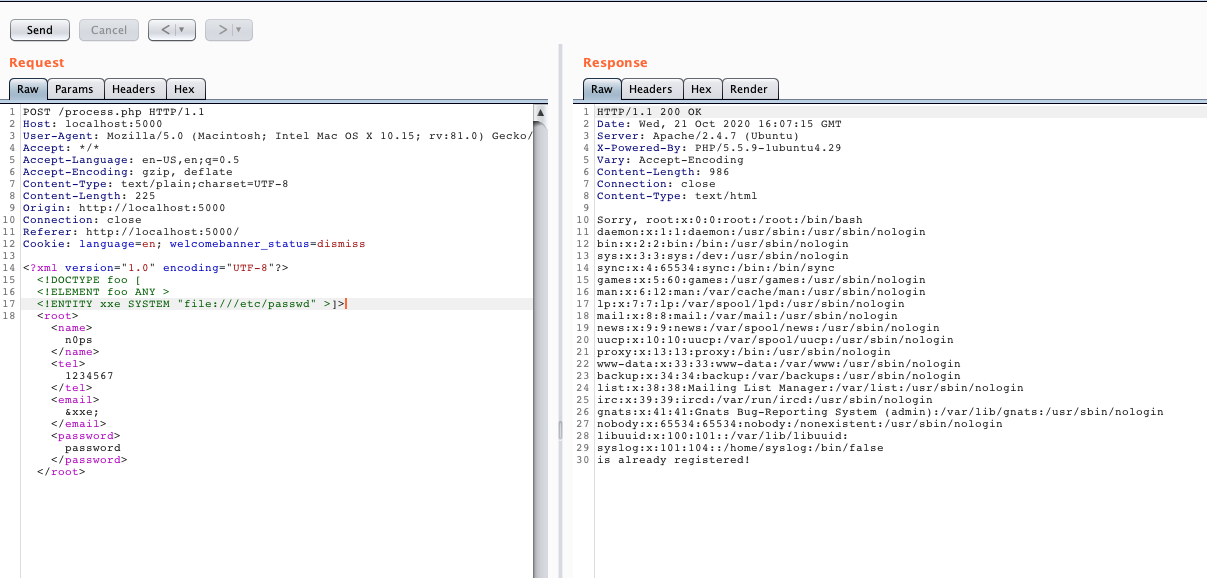Go back with the < history arrow
Viewport: 1207px width, 578px height.
(x=165, y=30)
